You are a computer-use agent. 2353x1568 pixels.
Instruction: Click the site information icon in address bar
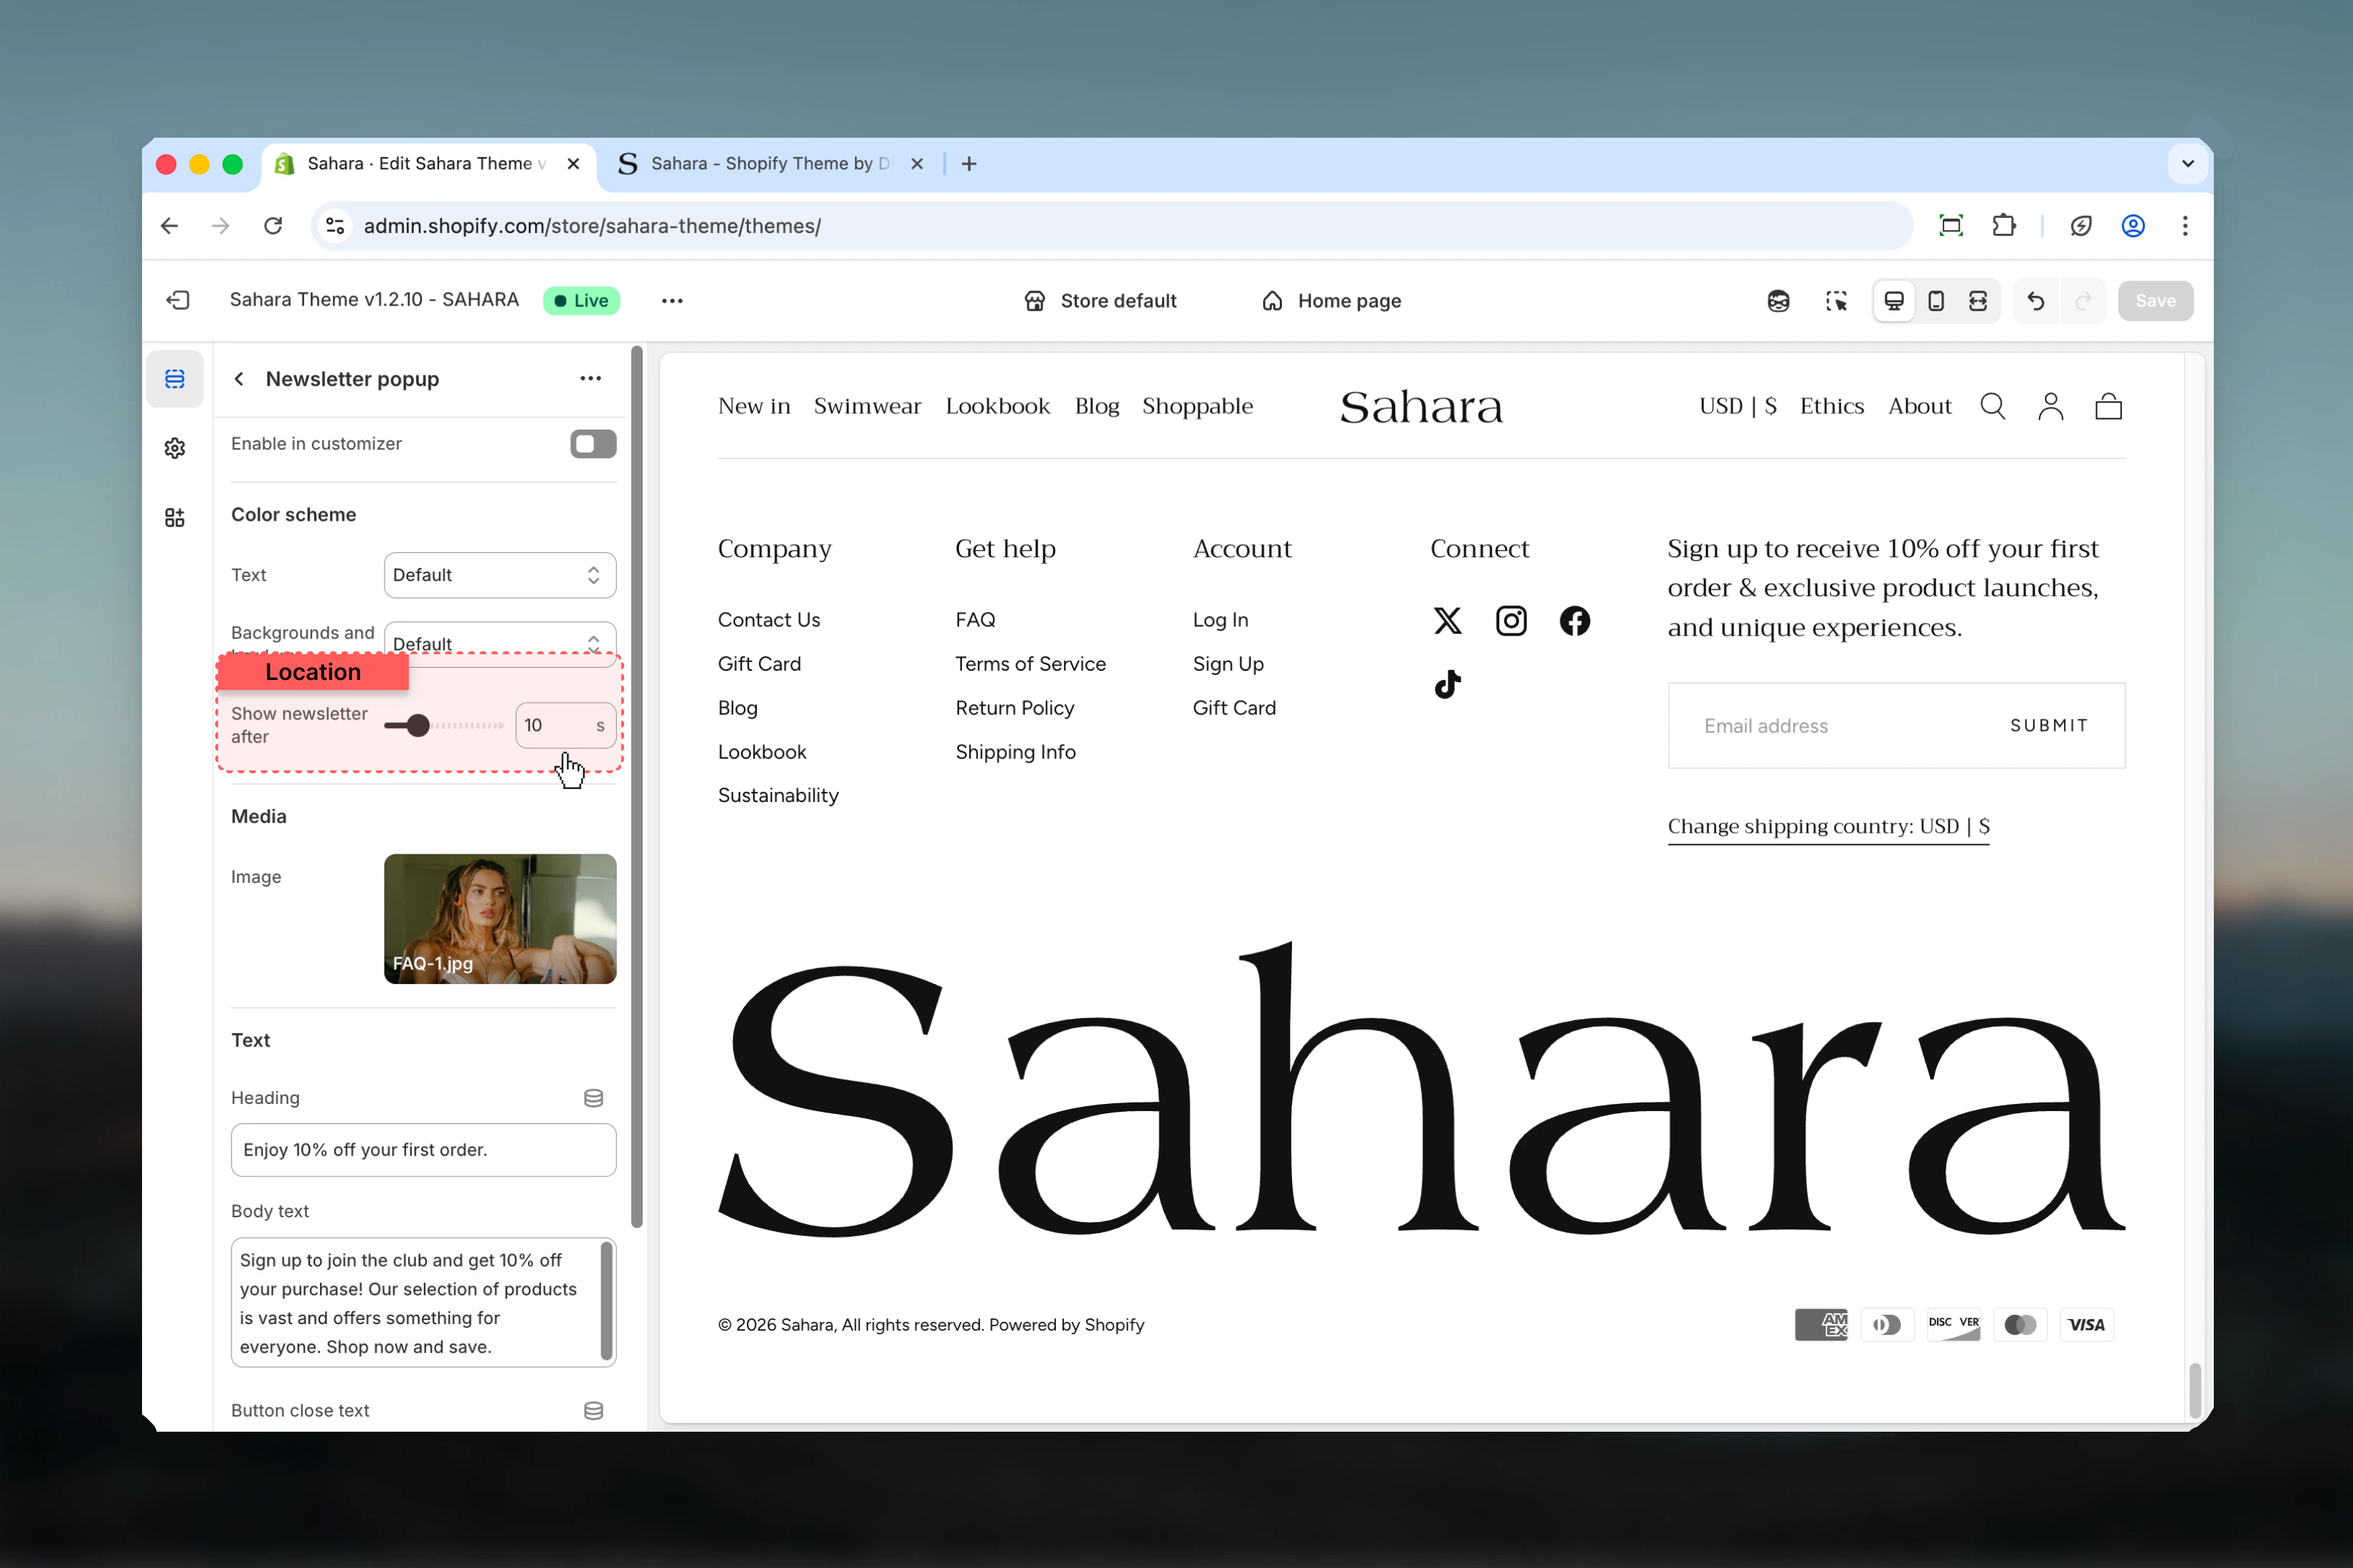336,226
